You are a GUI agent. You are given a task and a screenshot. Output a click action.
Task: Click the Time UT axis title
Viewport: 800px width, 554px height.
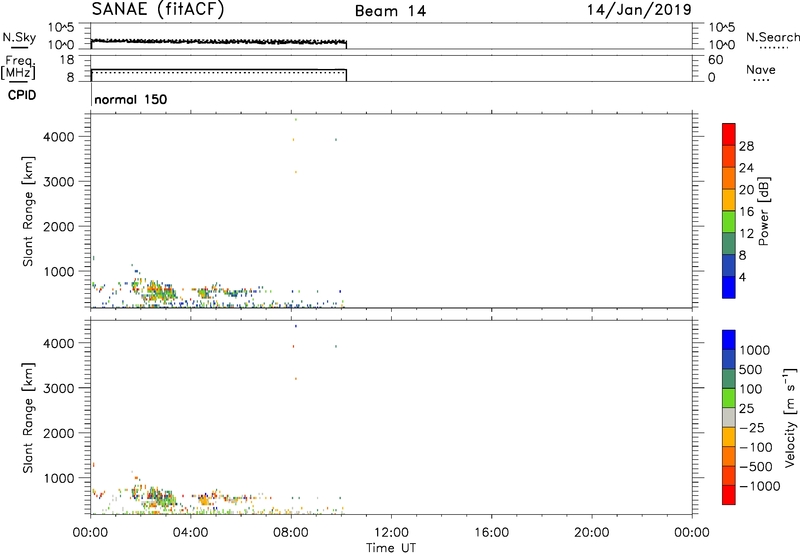point(391,548)
